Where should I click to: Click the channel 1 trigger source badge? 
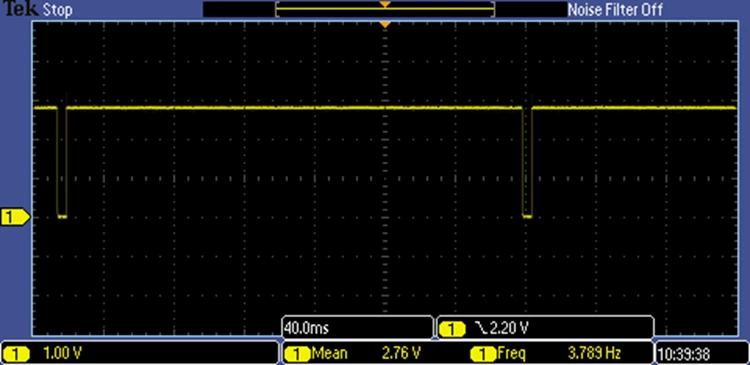point(452,329)
